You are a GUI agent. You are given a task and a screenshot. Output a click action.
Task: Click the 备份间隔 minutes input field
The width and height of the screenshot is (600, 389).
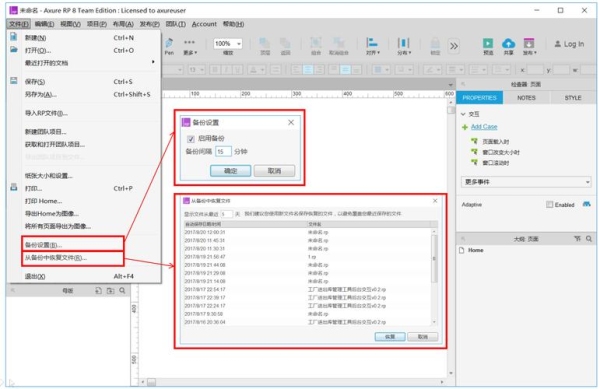[x=223, y=151]
